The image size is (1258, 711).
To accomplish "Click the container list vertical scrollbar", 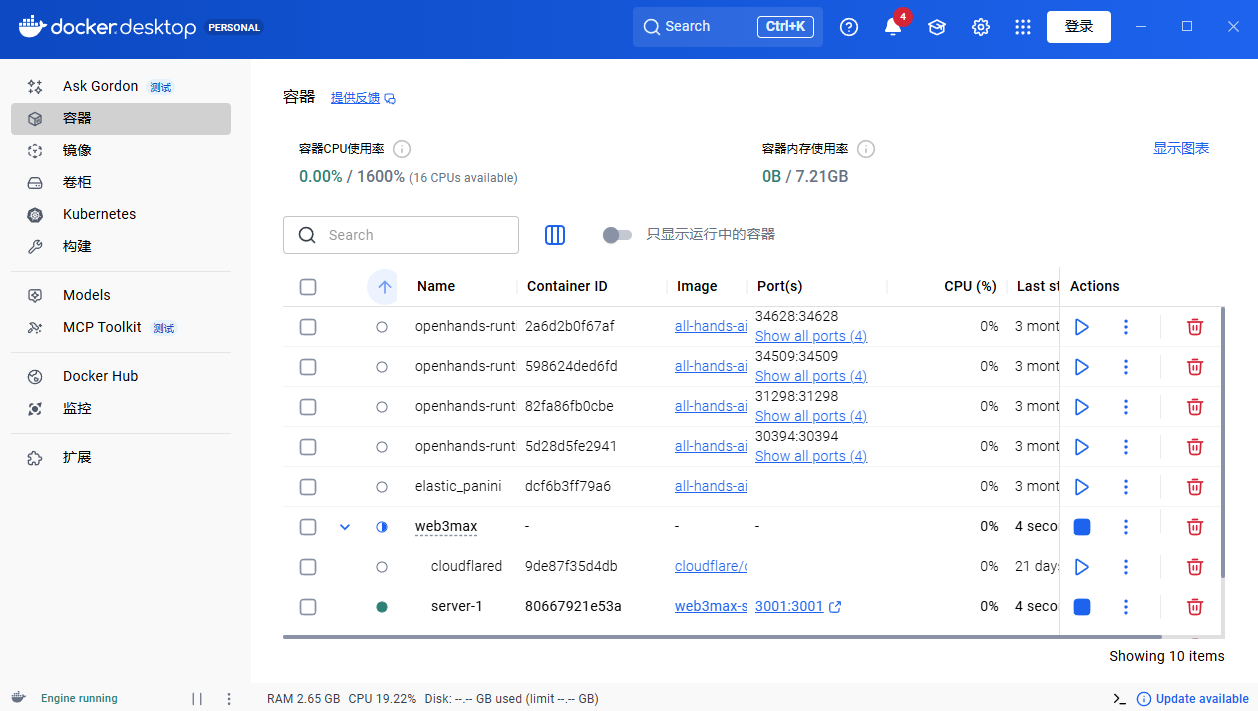I will [x=1223, y=441].
